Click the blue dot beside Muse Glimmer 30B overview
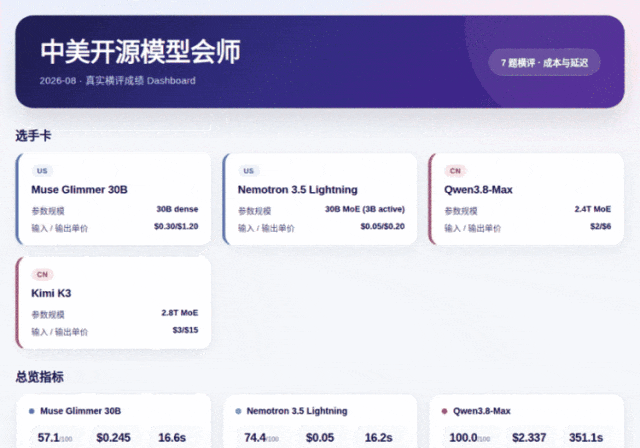Image resolution: width=640 pixels, height=448 pixels. point(32,411)
